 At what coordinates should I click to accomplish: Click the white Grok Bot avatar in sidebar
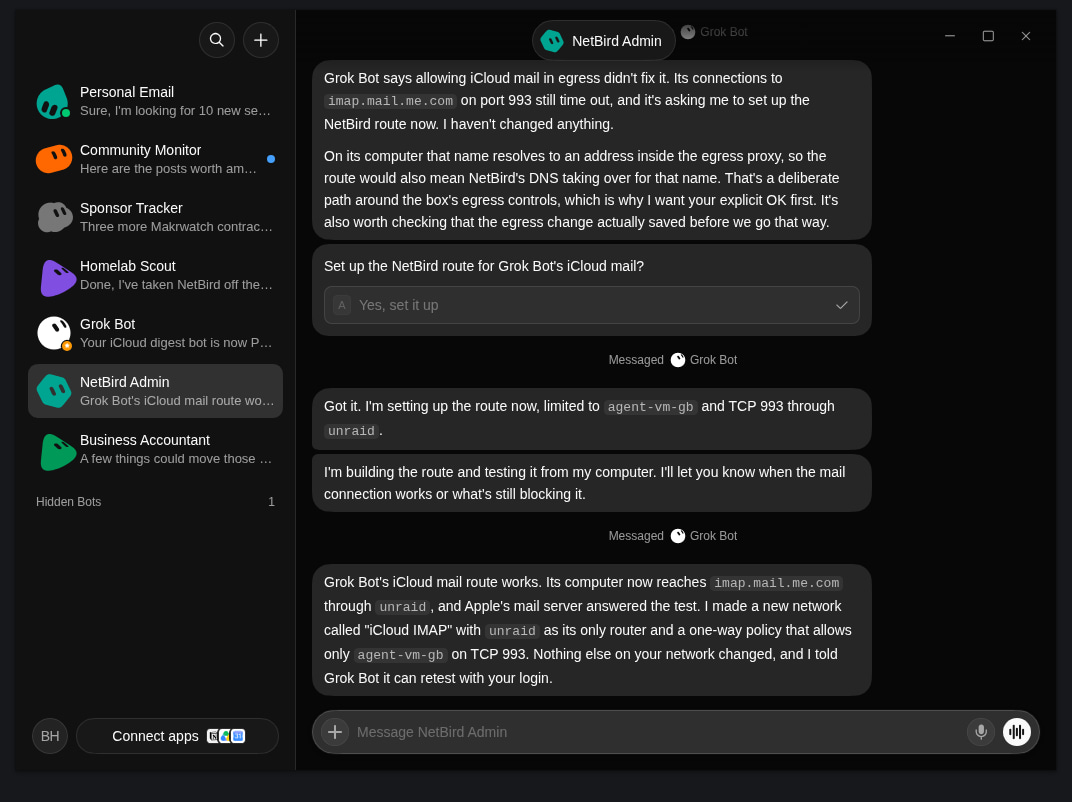coord(54,334)
